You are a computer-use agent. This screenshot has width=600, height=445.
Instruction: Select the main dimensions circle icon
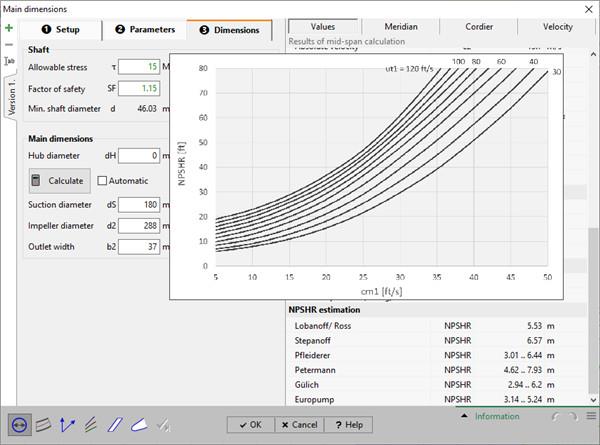pyautogui.click(x=19, y=424)
